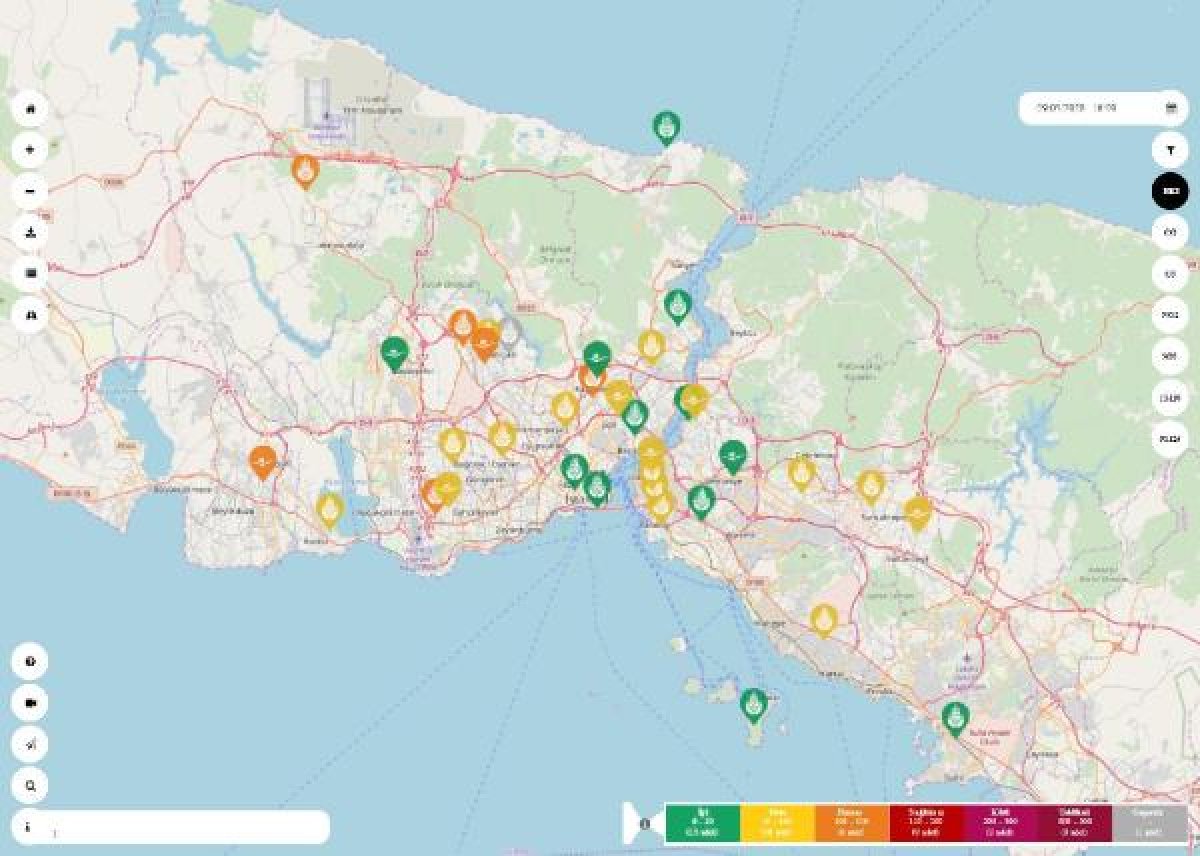Image resolution: width=1200 pixels, height=856 pixels.
Task: Click the upload icon on the left sidebar
Action: click(x=31, y=231)
